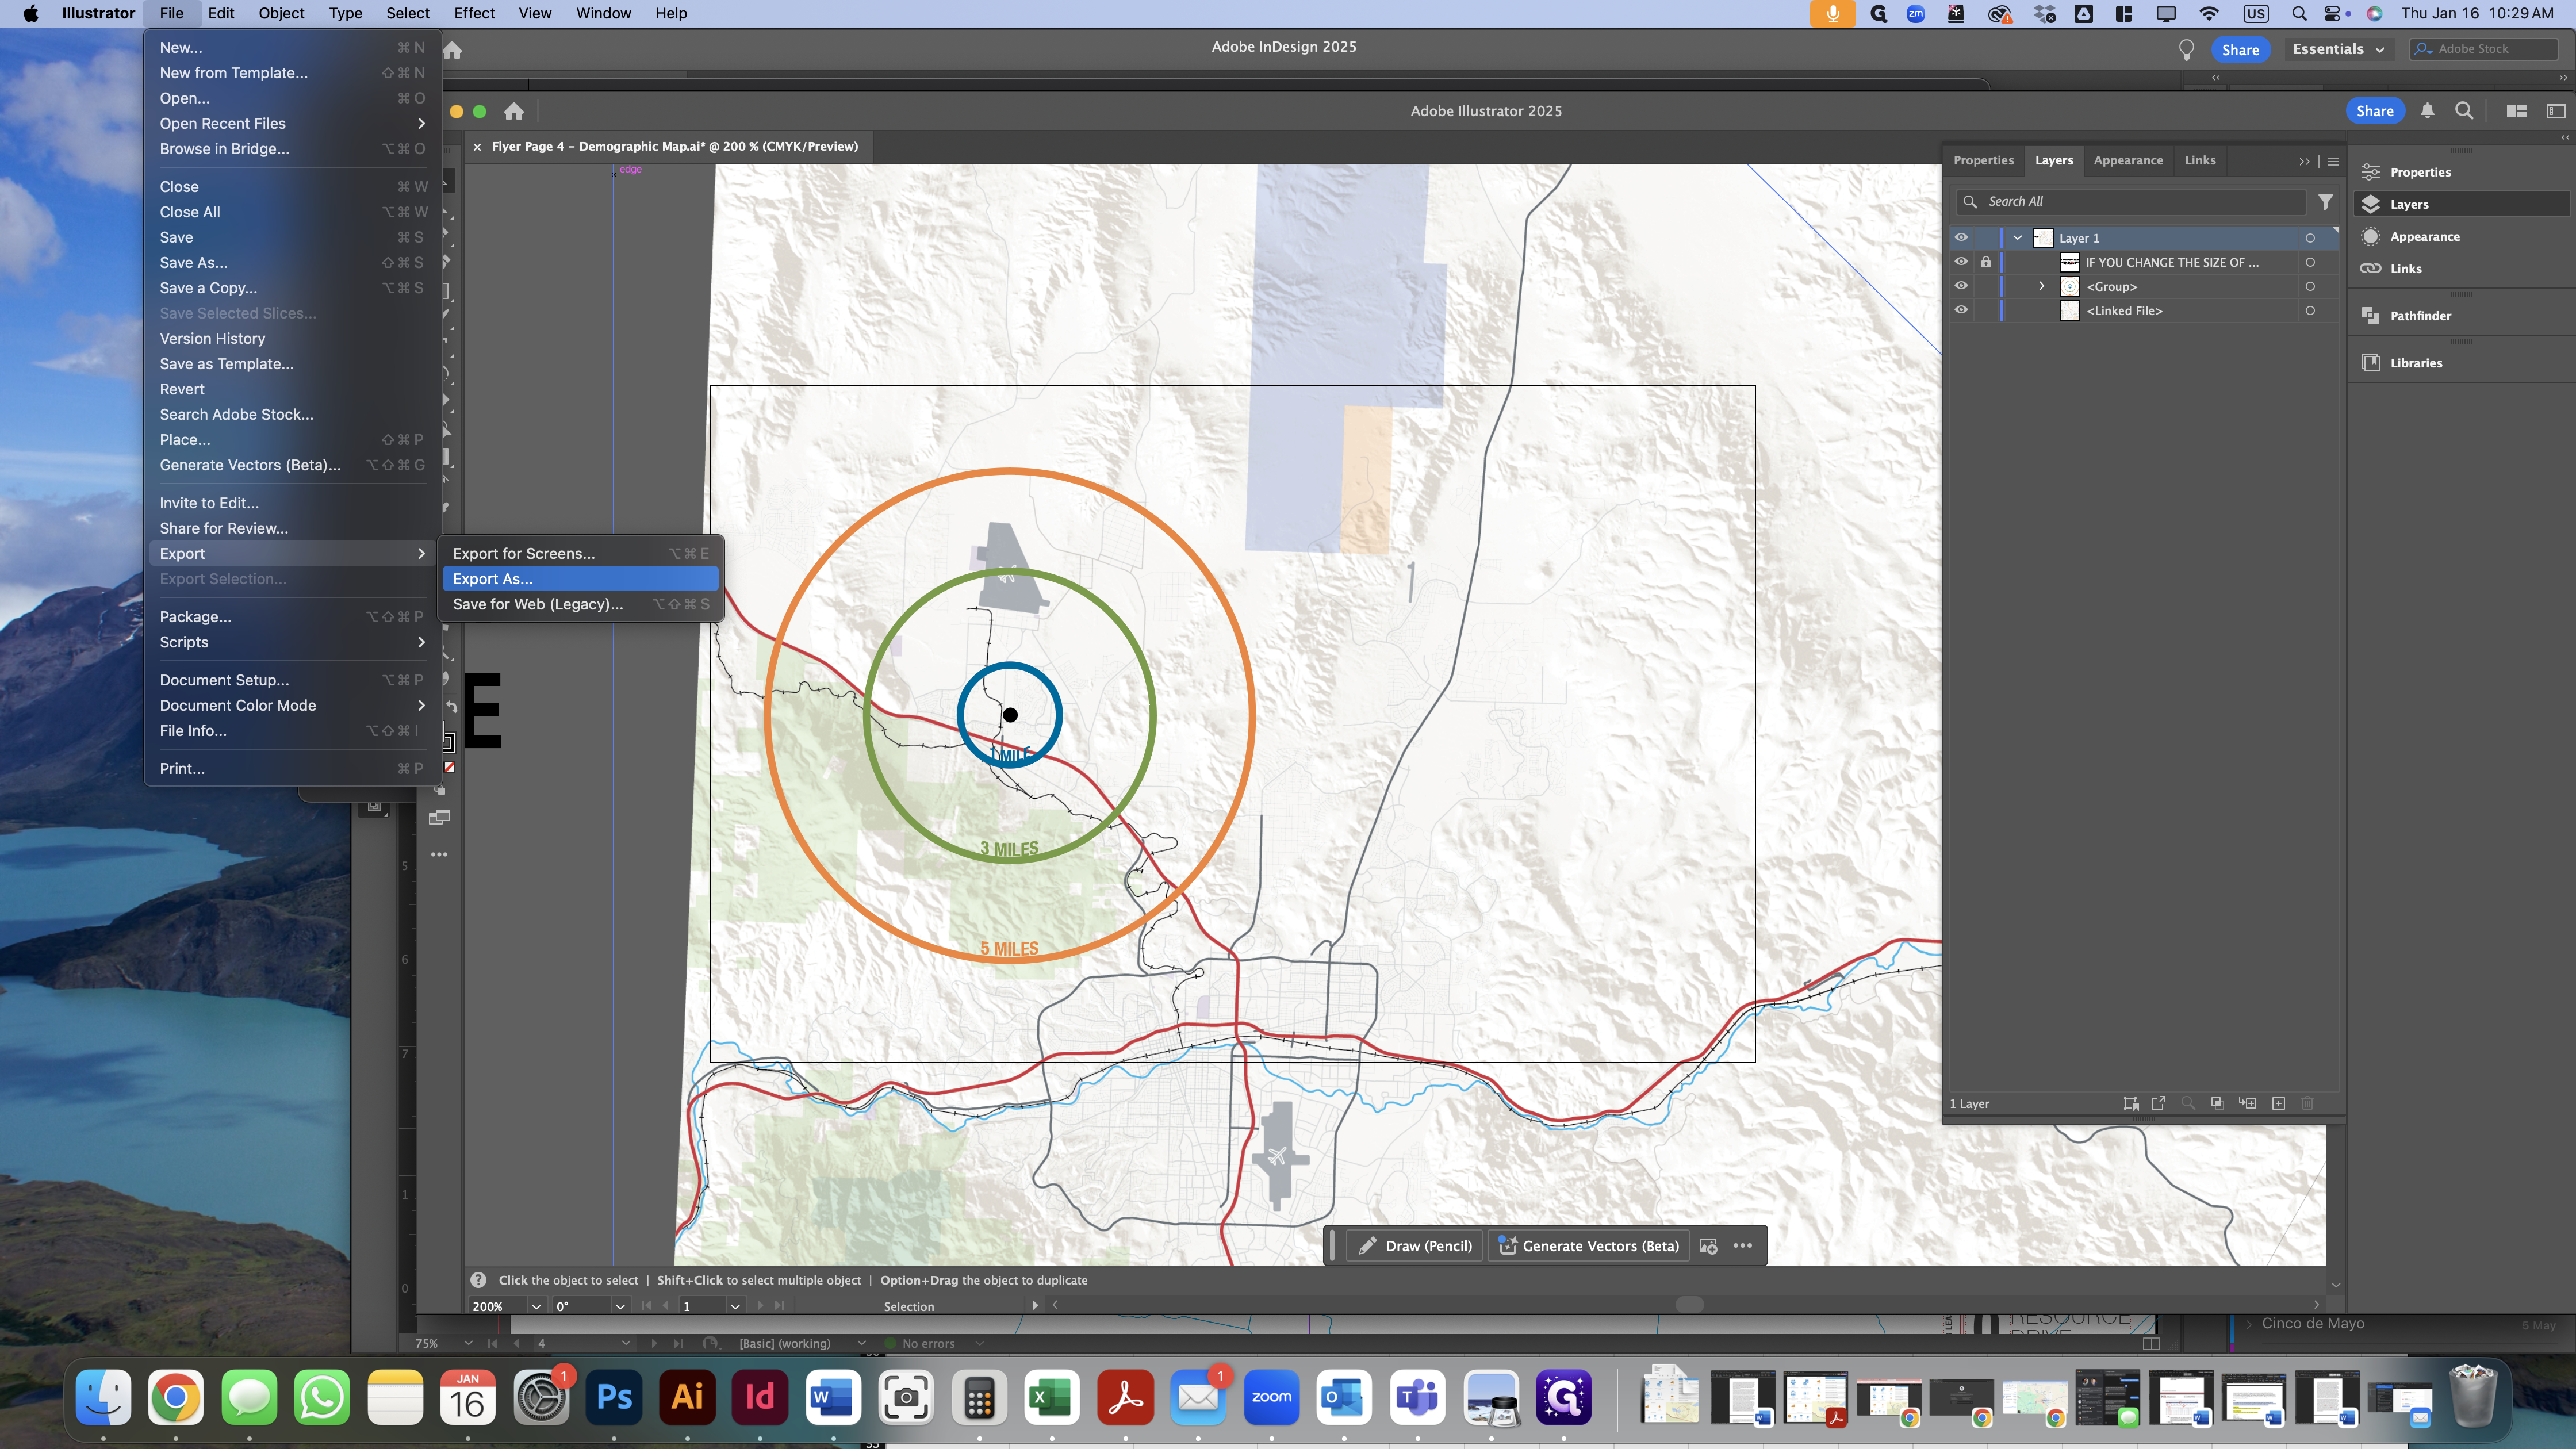Switch to Properties tab in panel
The image size is (2576, 1449).
click(1983, 160)
